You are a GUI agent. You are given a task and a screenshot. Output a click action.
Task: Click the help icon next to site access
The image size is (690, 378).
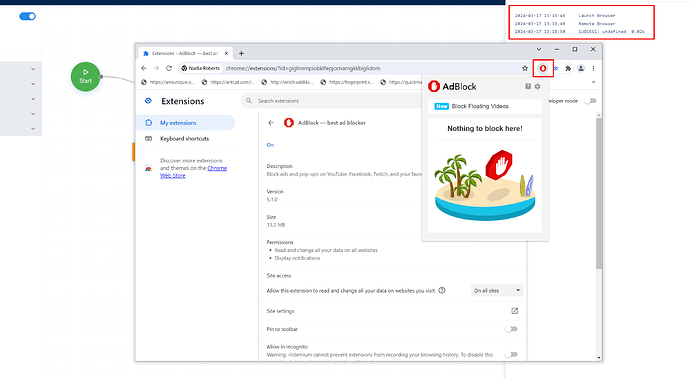point(442,290)
